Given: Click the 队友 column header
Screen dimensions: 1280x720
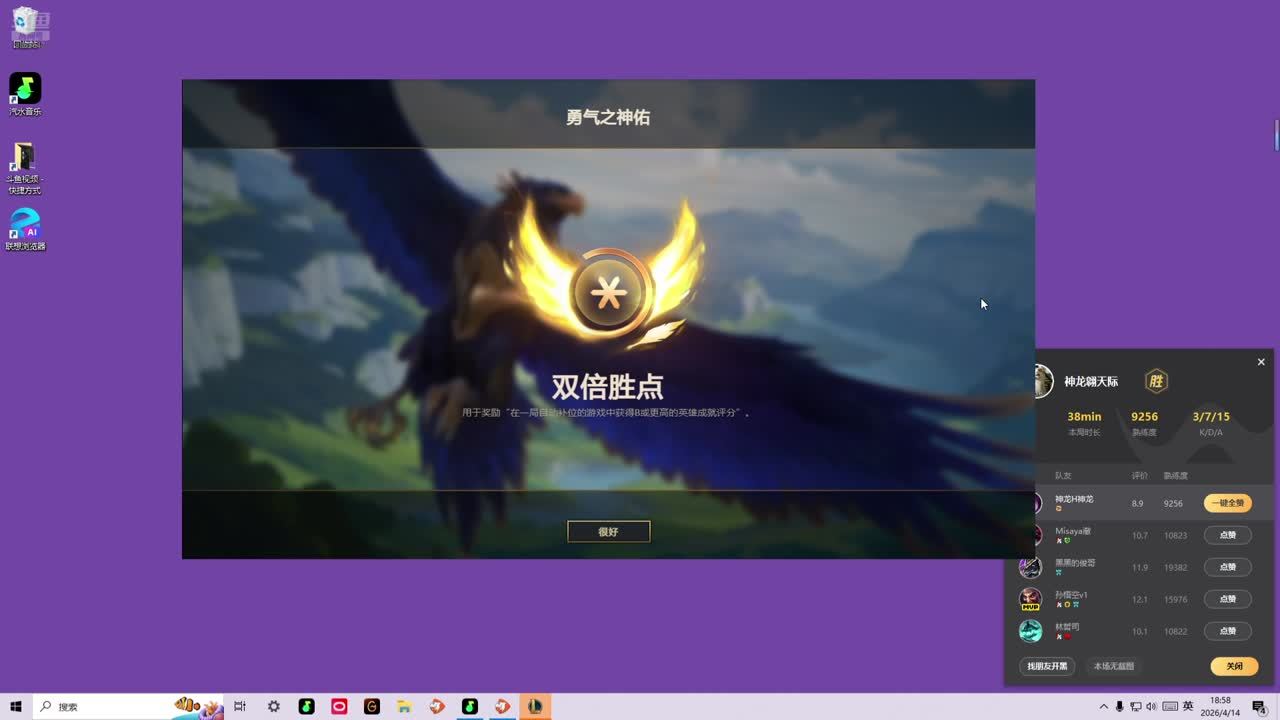Looking at the screenshot, I should click(x=1063, y=476).
